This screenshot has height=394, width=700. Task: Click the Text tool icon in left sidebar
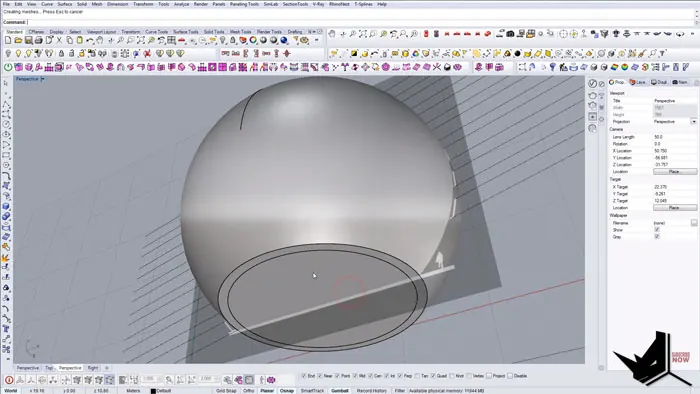6,329
